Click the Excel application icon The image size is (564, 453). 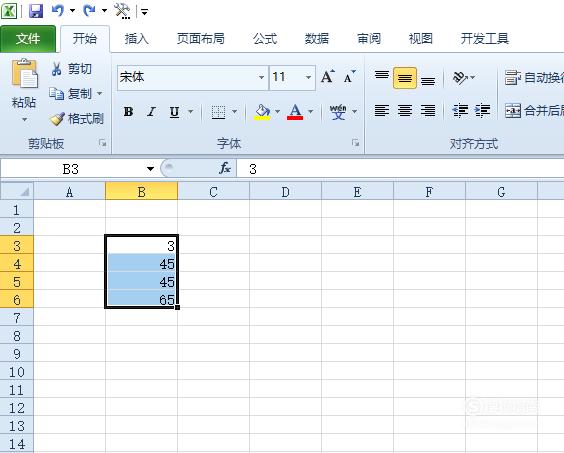[x=9, y=11]
